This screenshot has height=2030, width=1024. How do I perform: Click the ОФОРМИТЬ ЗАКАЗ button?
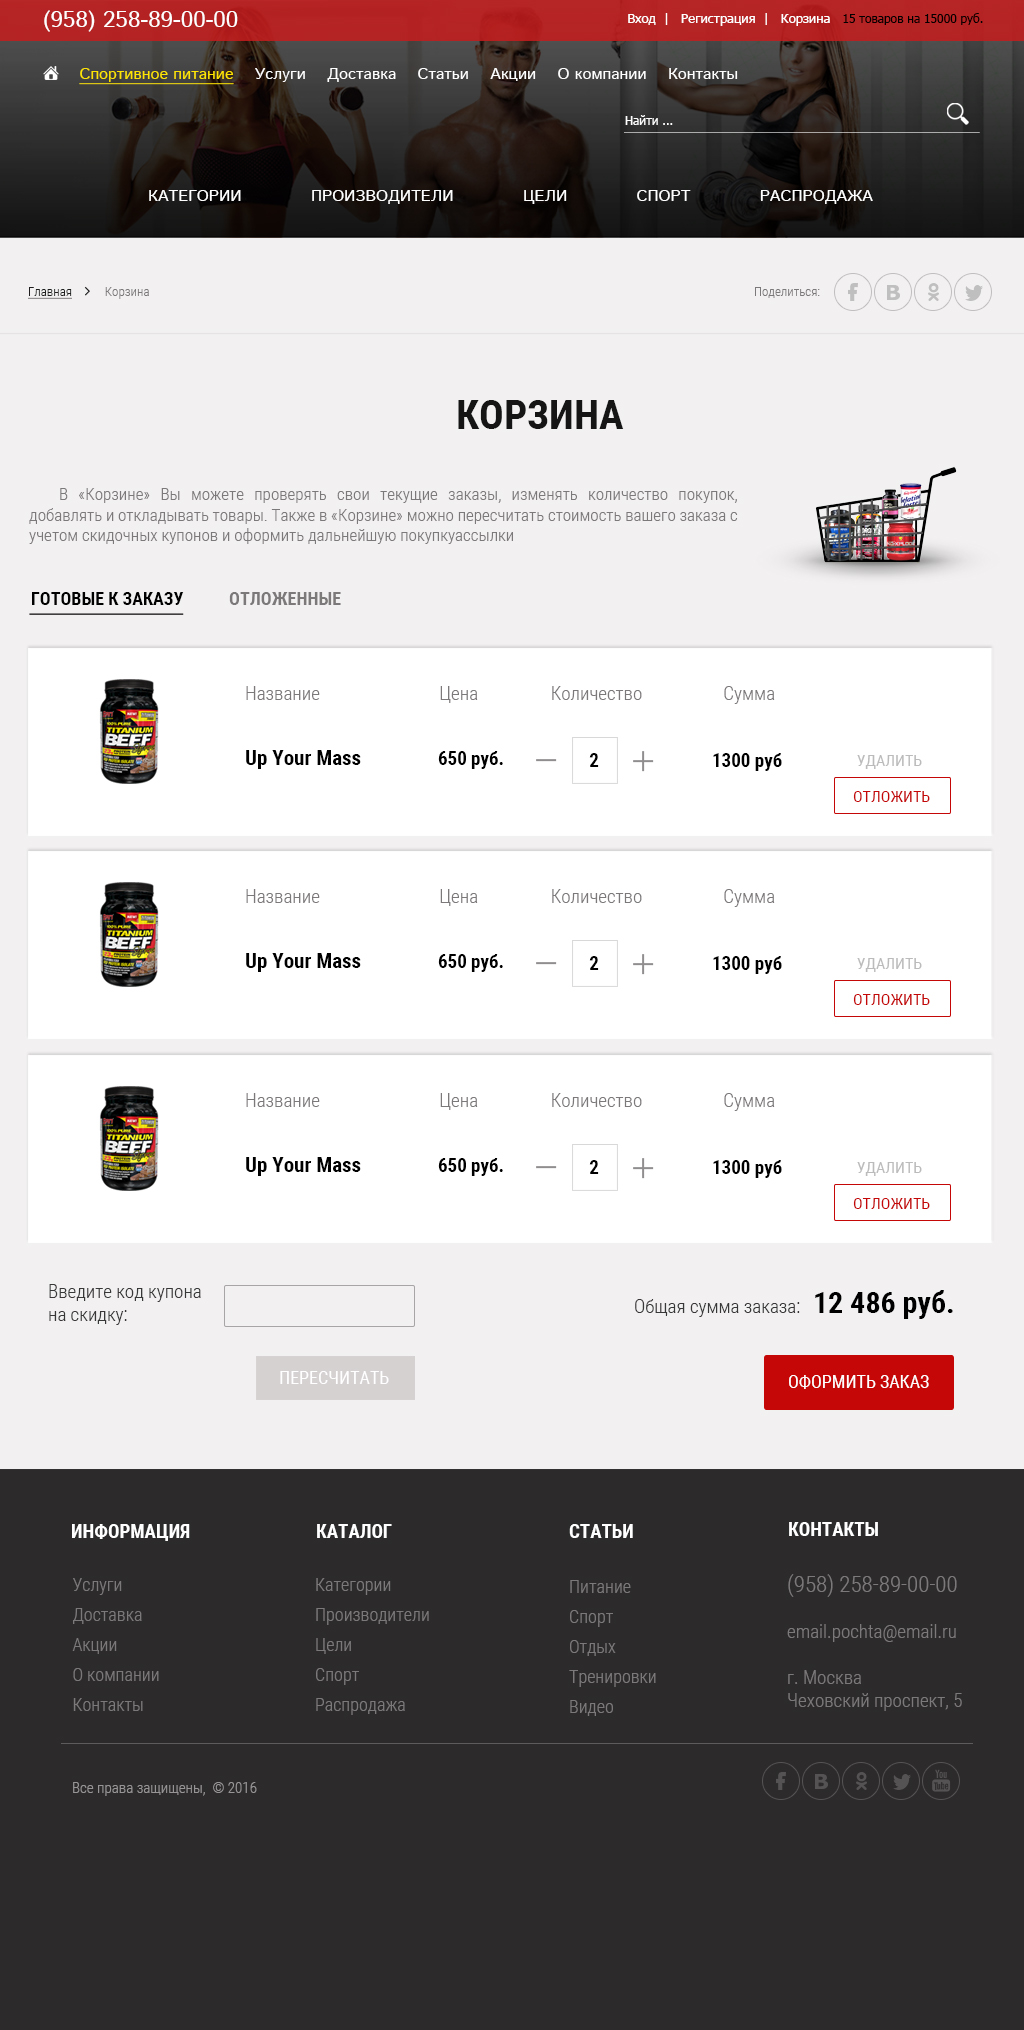[x=859, y=1382]
